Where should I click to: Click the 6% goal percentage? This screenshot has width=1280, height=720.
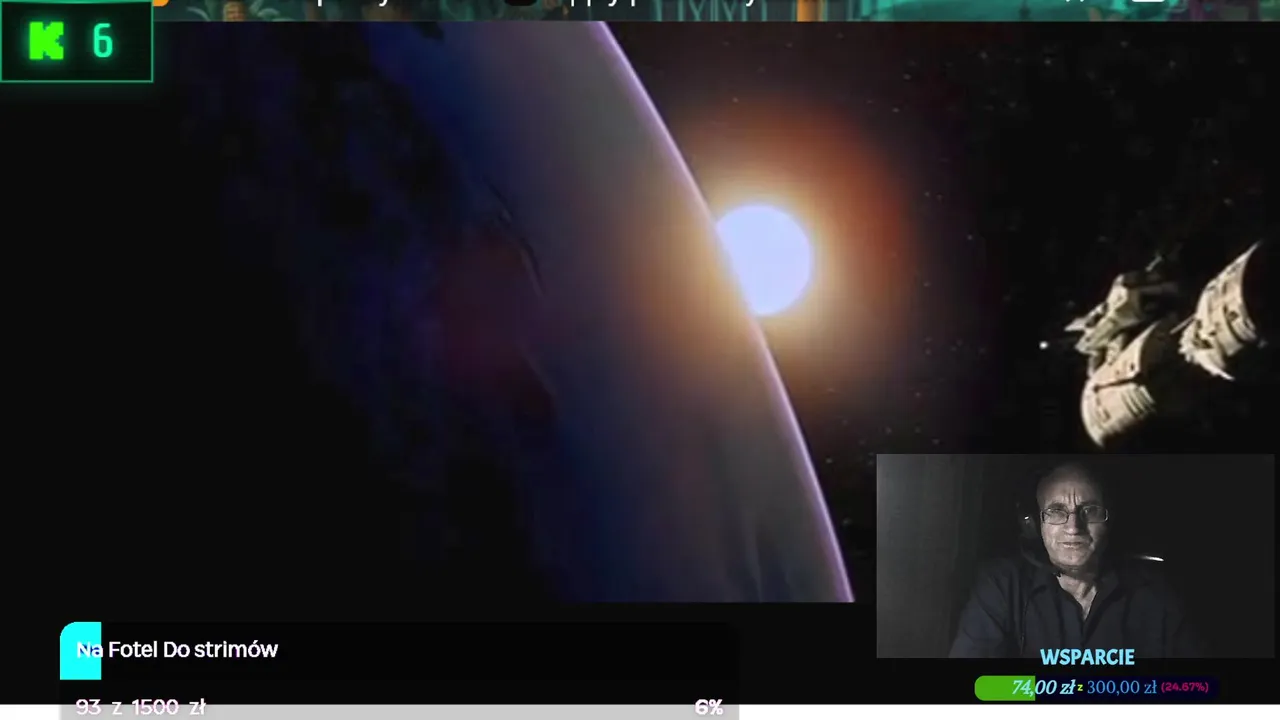click(708, 707)
